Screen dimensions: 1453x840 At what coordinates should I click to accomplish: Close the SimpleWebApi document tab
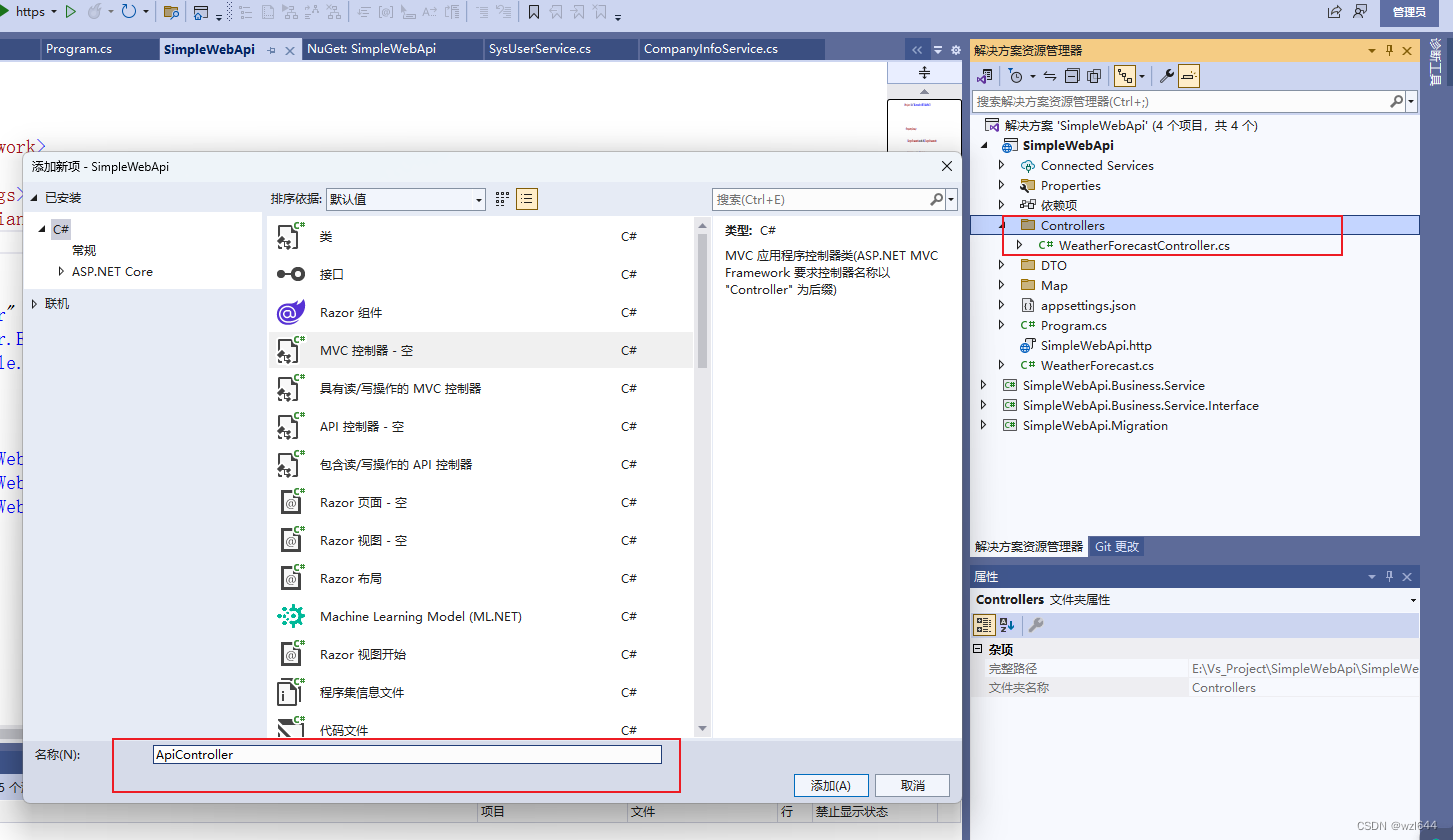pos(291,50)
